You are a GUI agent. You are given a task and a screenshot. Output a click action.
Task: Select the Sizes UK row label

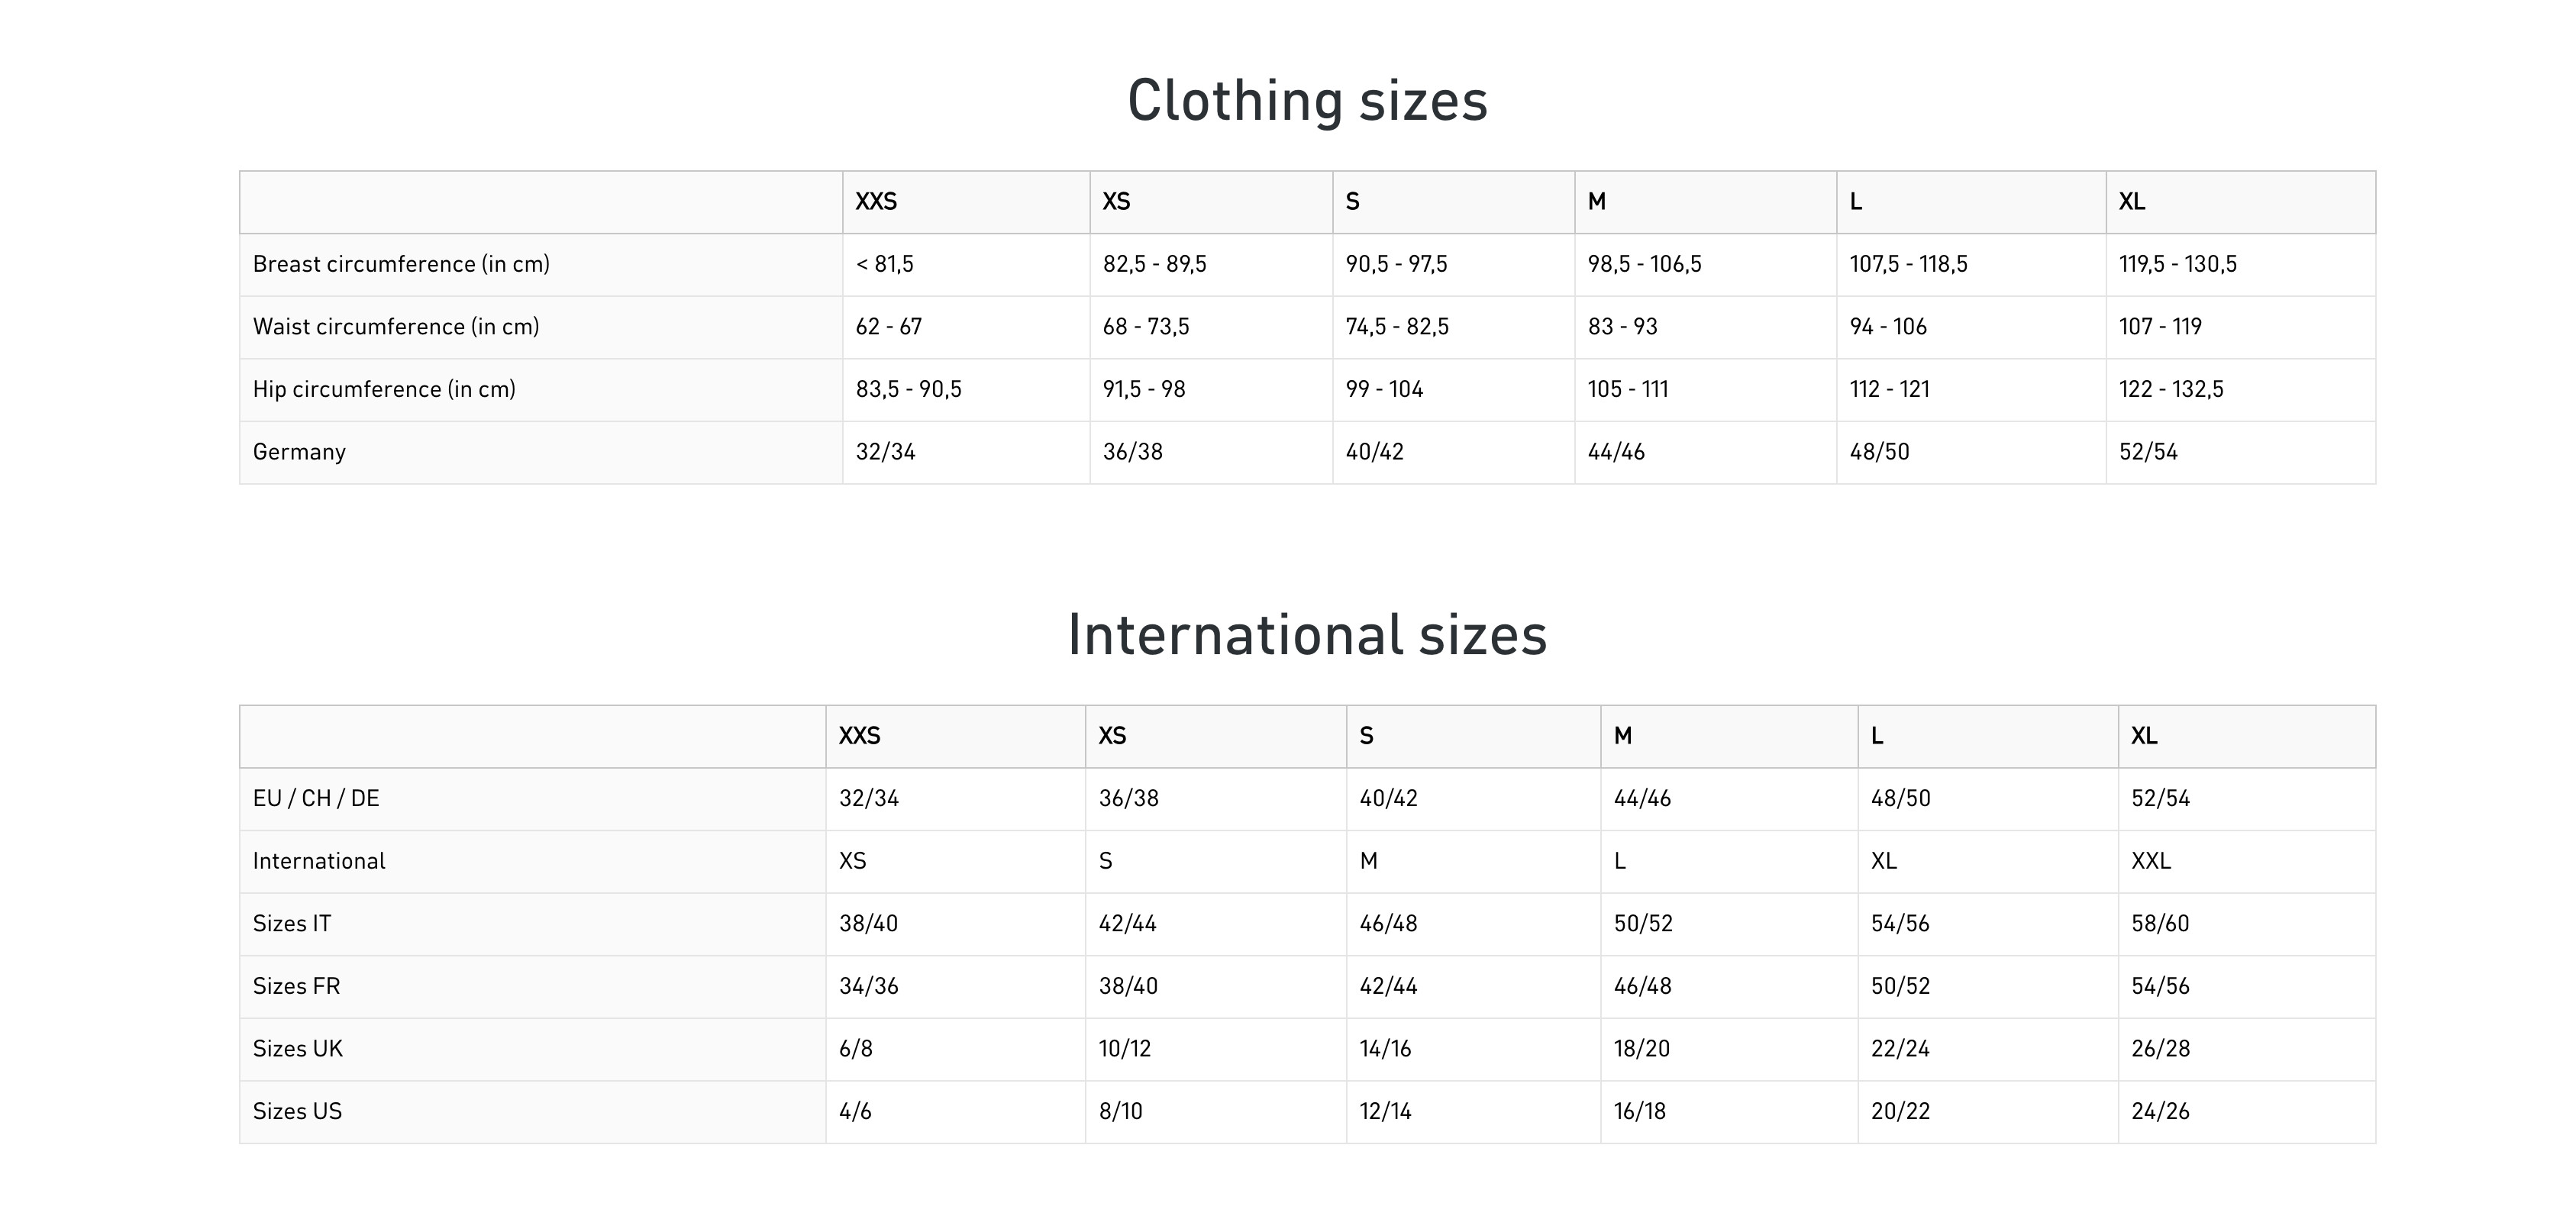click(298, 1049)
